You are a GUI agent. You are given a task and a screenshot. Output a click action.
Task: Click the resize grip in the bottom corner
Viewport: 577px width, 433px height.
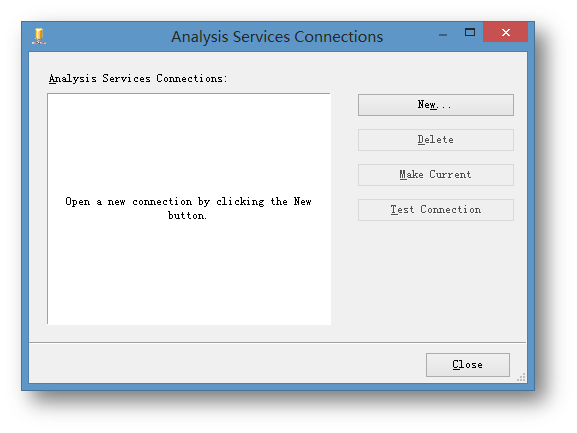coord(521,377)
